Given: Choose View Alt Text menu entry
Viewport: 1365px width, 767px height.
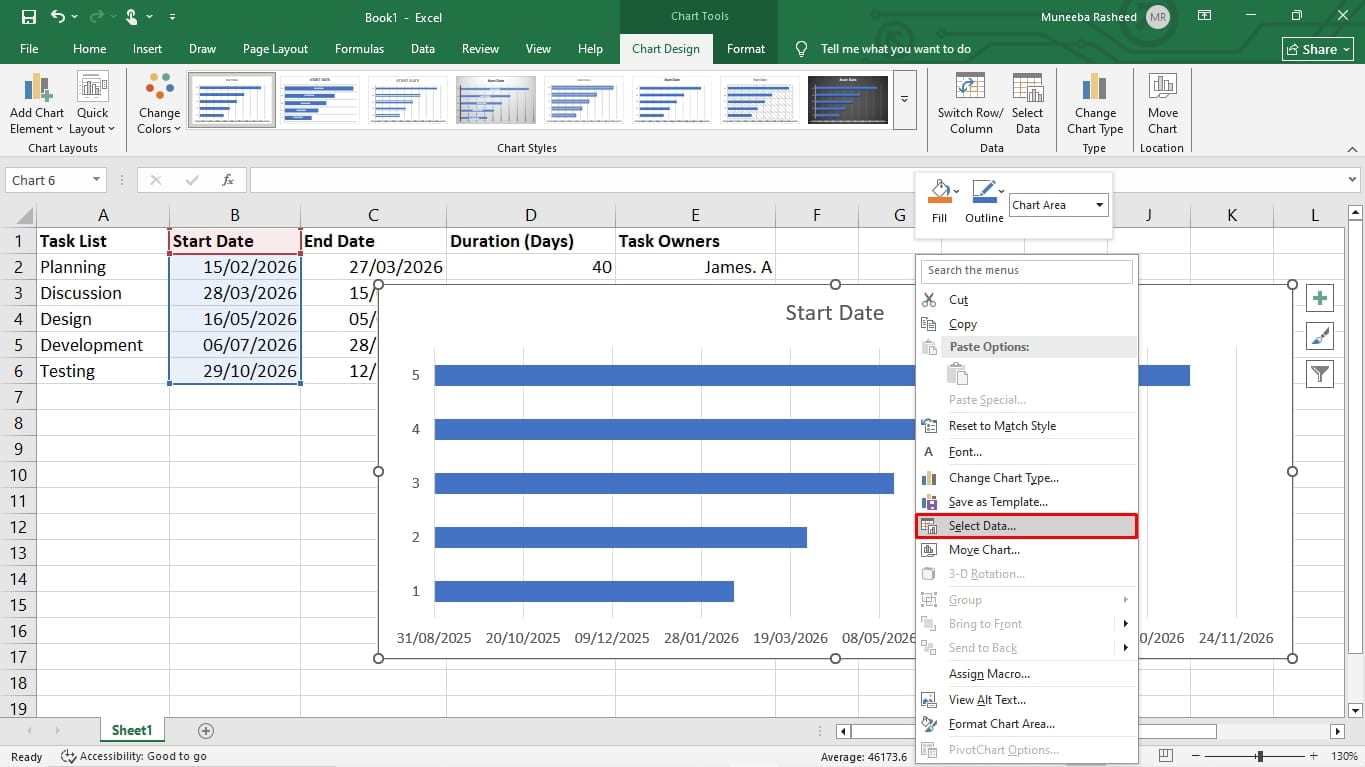Looking at the screenshot, I should pyautogui.click(x=1026, y=700).
